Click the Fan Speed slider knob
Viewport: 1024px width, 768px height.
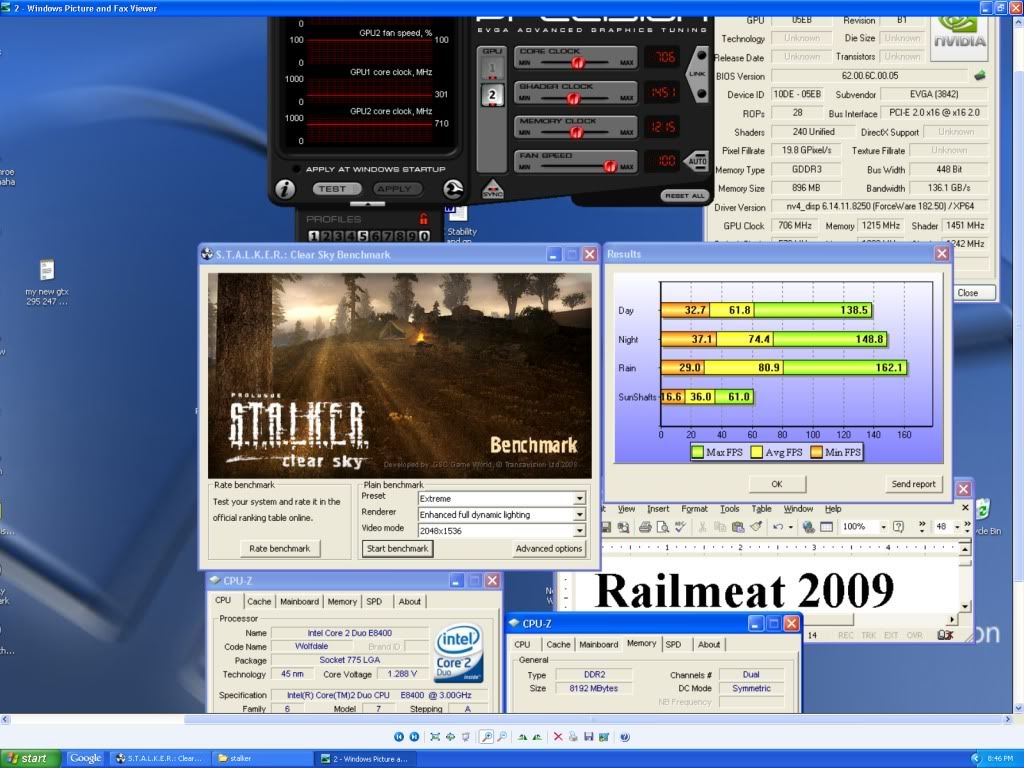click(x=610, y=167)
